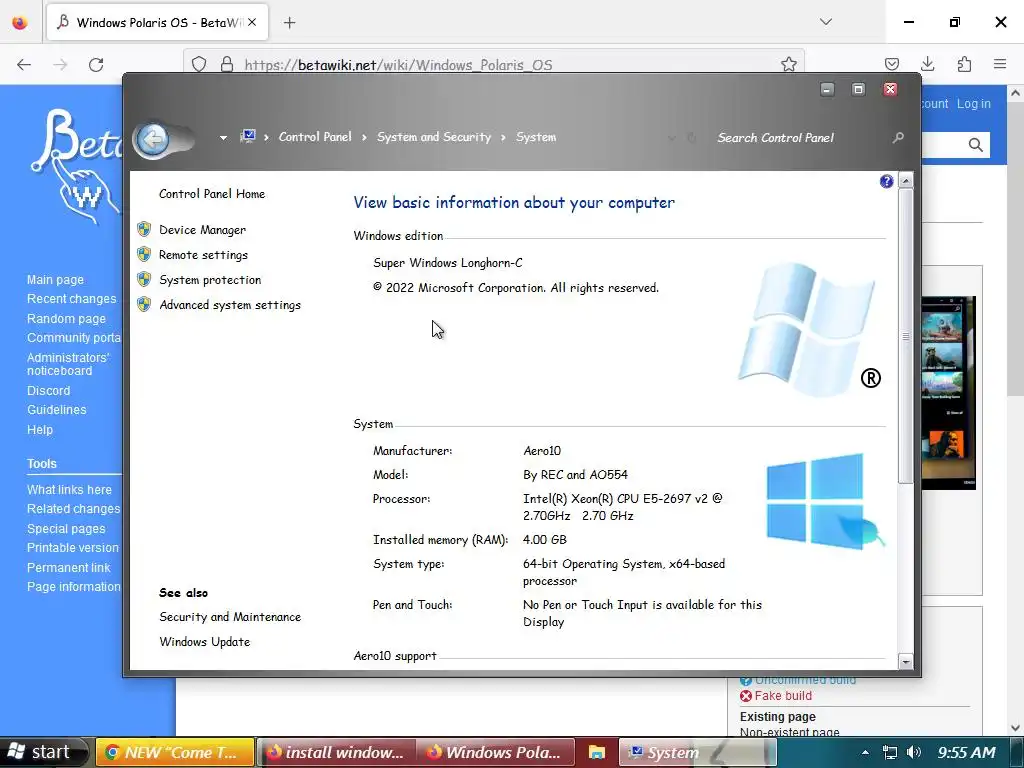Click scrollbar up arrow in System window

click(905, 180)
